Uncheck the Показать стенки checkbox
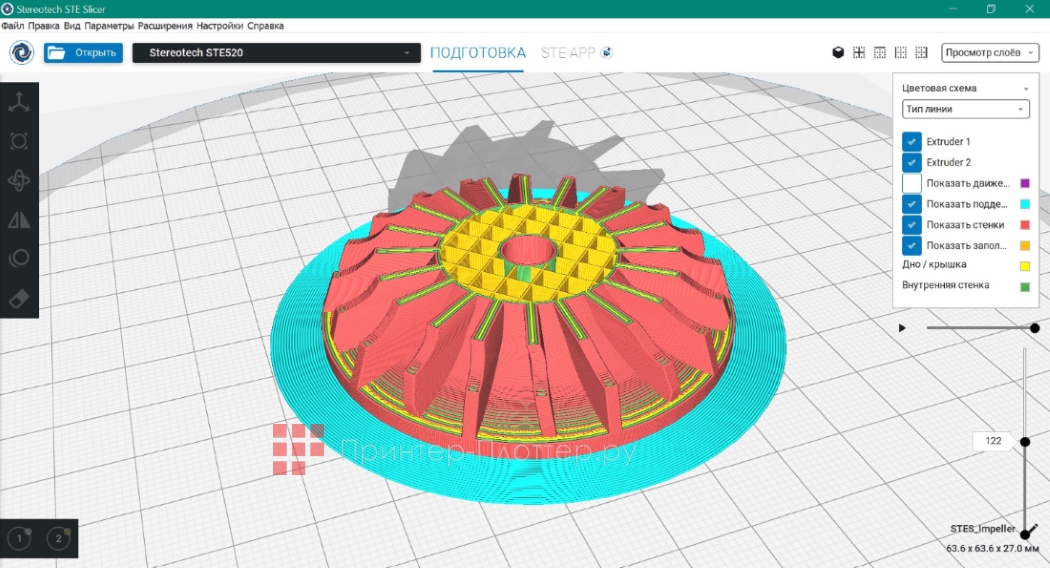The image size is (1050, 568). 911,225
